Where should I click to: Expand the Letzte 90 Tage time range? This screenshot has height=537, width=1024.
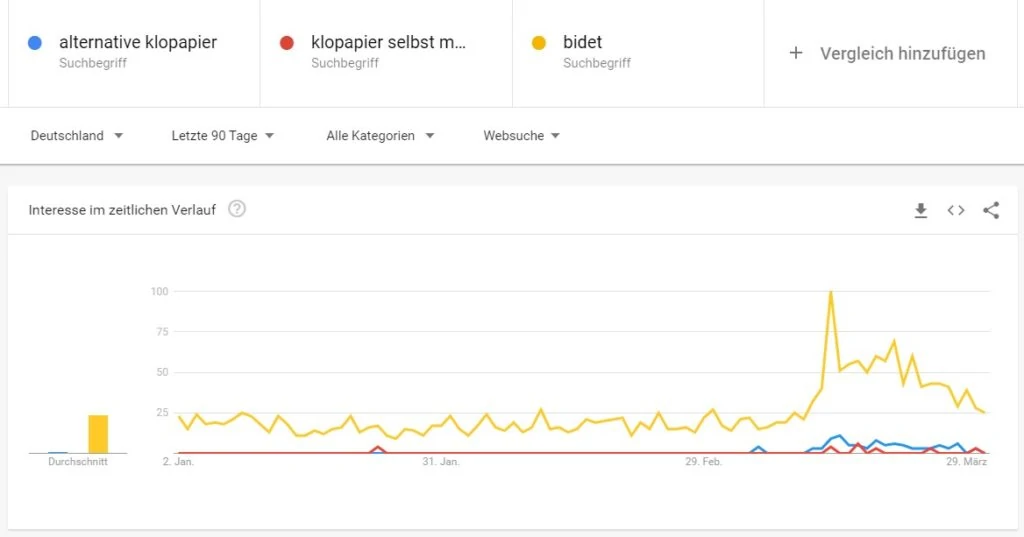(222, 136)
